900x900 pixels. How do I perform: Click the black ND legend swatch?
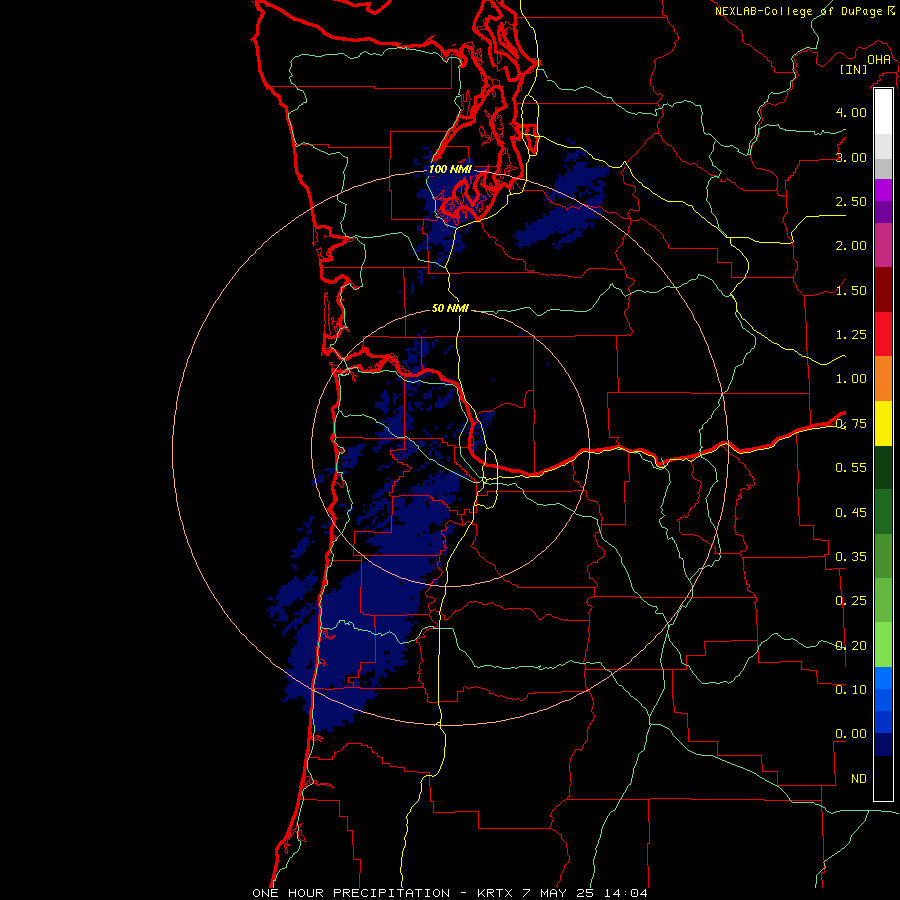(883, 778)
